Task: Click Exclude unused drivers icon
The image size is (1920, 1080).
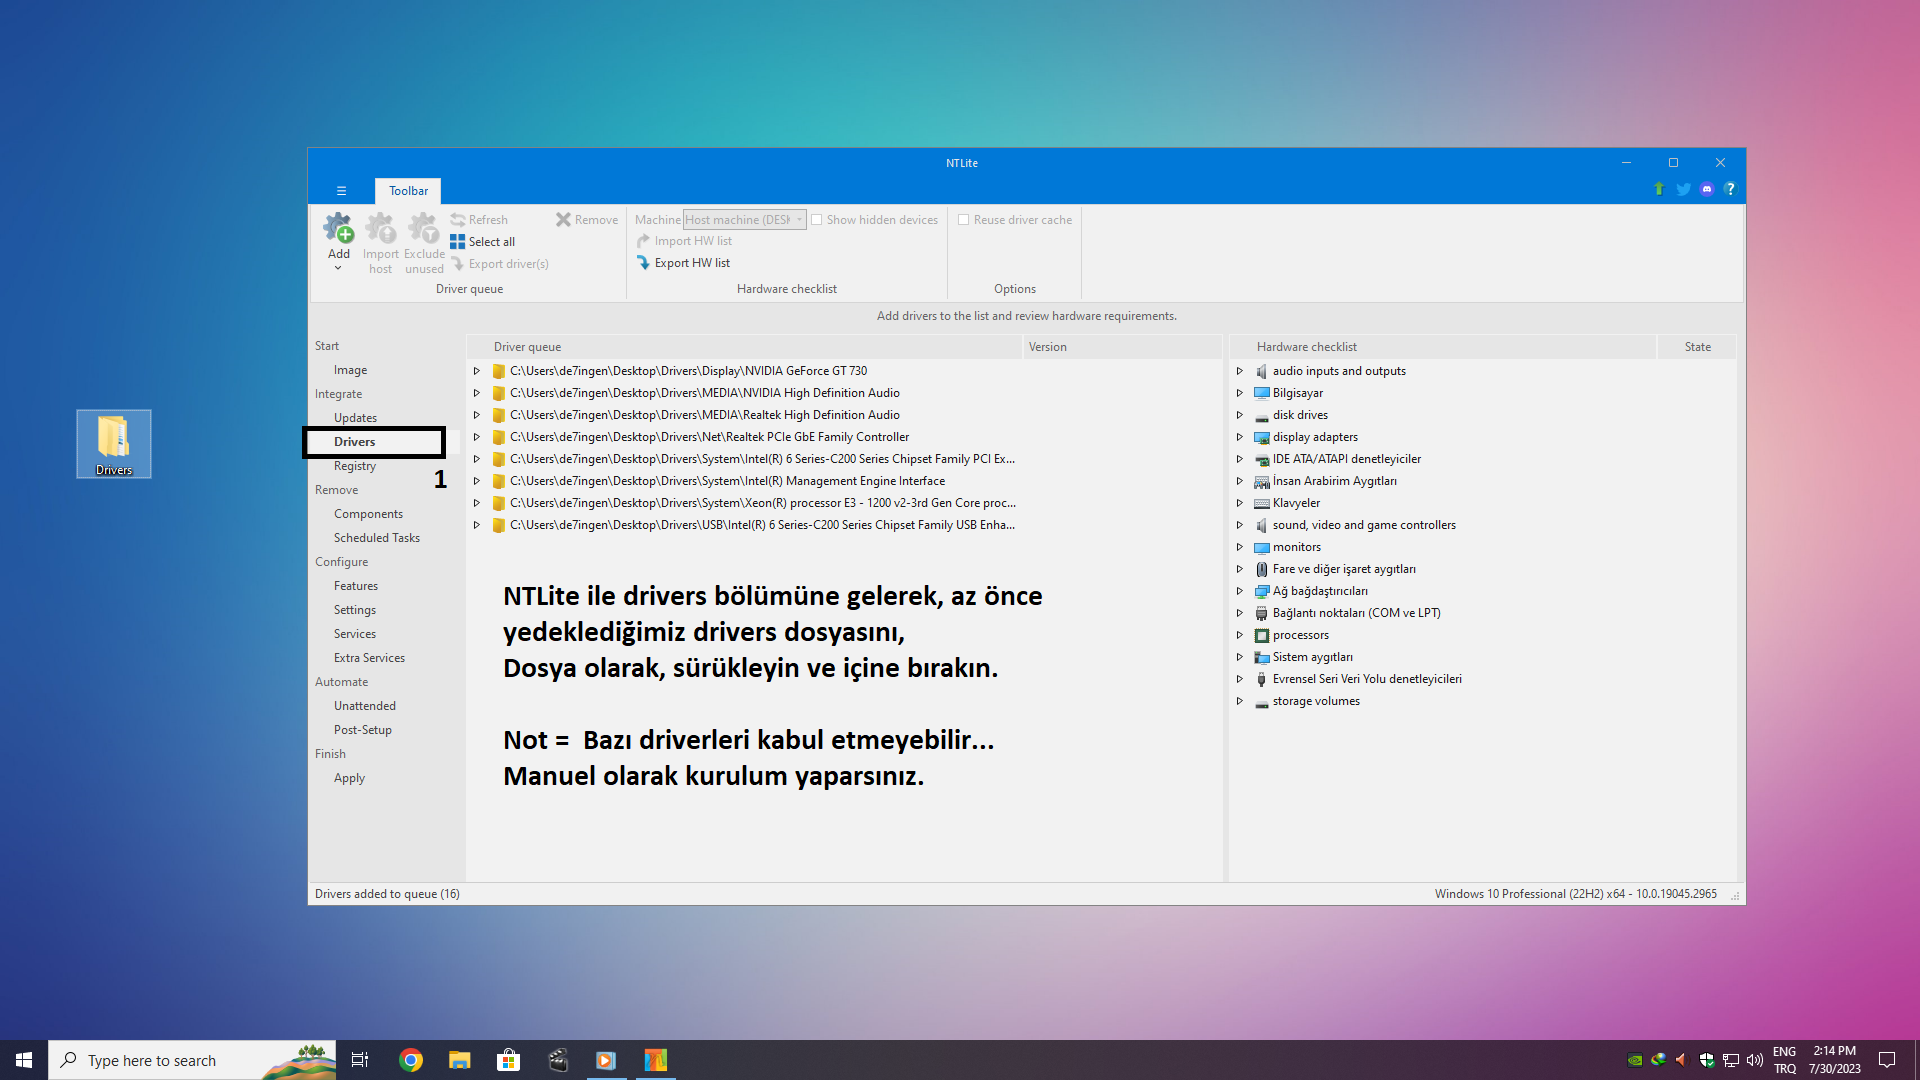Action: pos(424,229)
